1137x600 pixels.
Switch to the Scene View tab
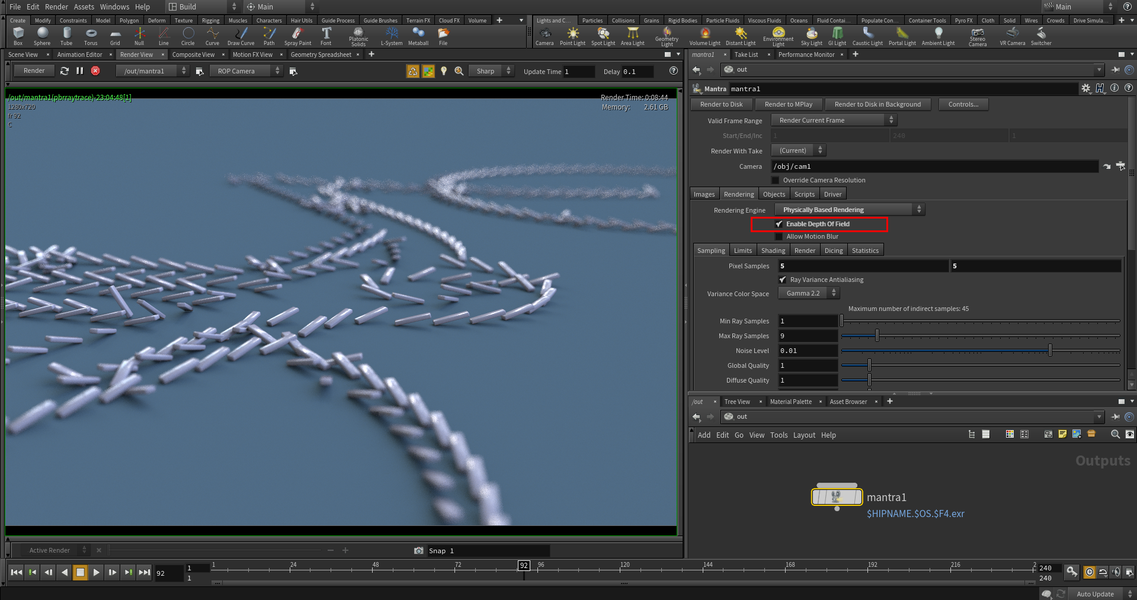tap(23, 54)
